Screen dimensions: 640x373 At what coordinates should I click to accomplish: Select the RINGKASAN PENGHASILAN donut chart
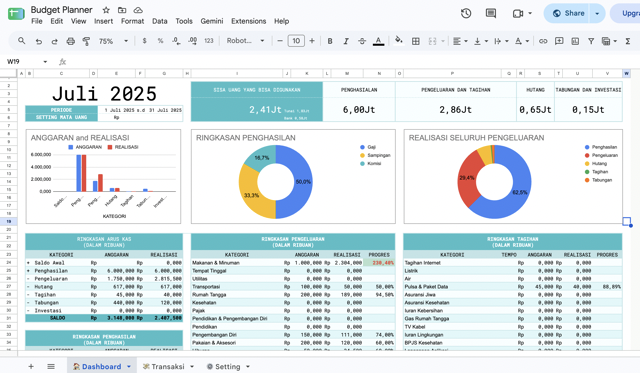pyautogui.click(x=293, y=176)
